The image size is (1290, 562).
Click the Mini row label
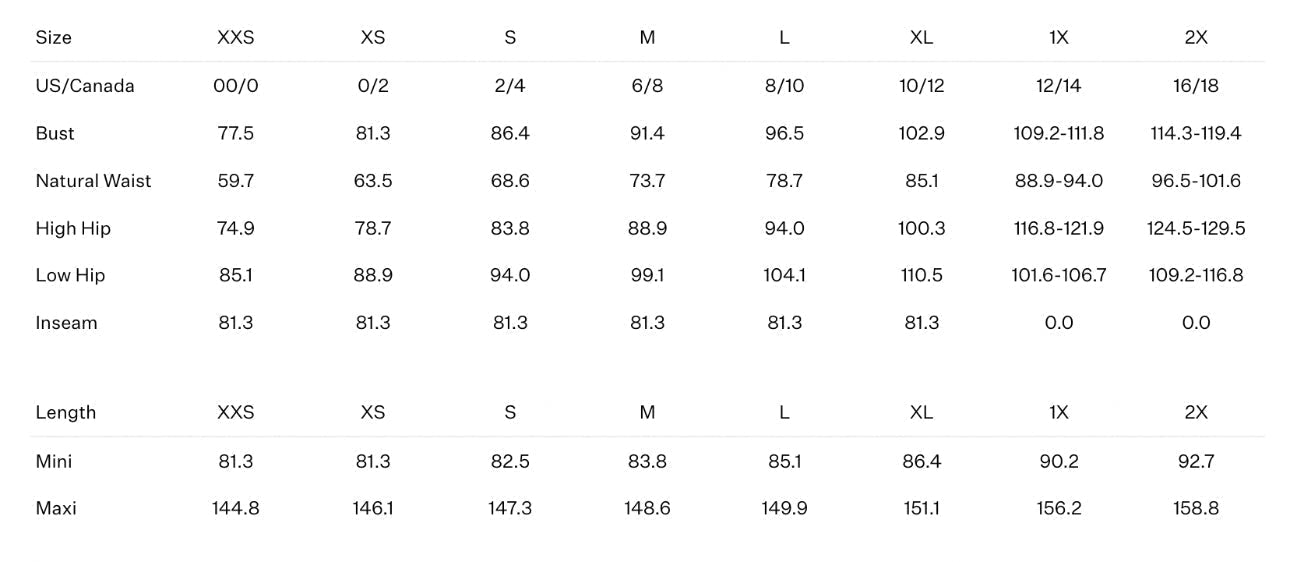[54, 462]
